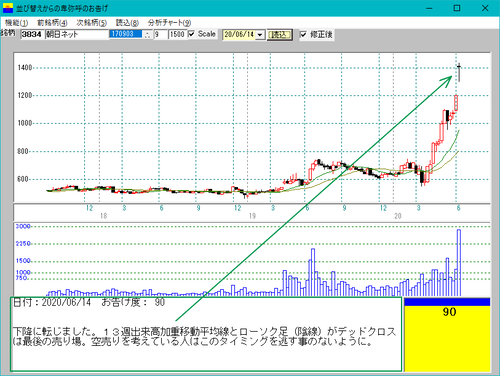The width and height of the screenshot is (500, 376).
Task: Click the spinner next to 170903
Action: tap(147, 34)
